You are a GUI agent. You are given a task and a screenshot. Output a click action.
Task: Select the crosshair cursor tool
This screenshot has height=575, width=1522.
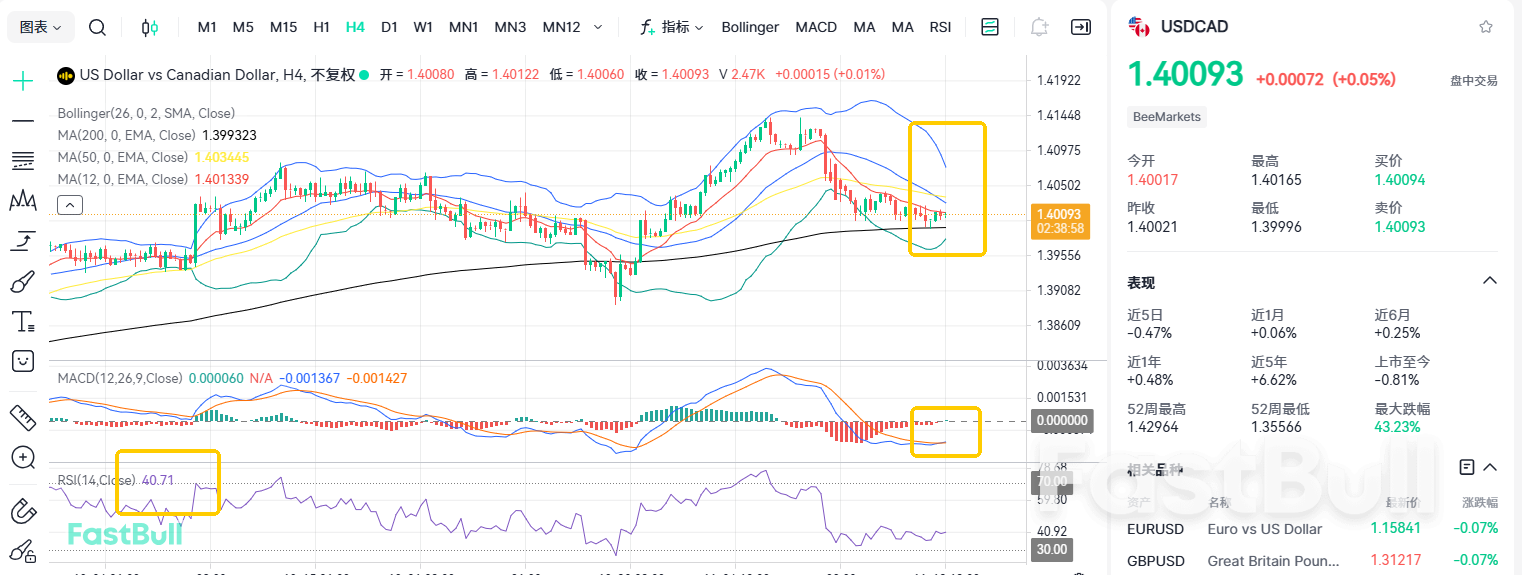tap(22, 81)
